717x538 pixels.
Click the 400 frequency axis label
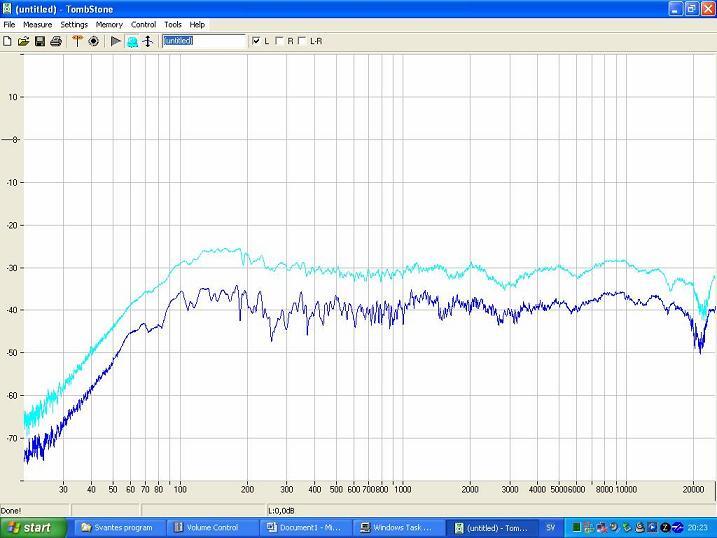(315, 490)
